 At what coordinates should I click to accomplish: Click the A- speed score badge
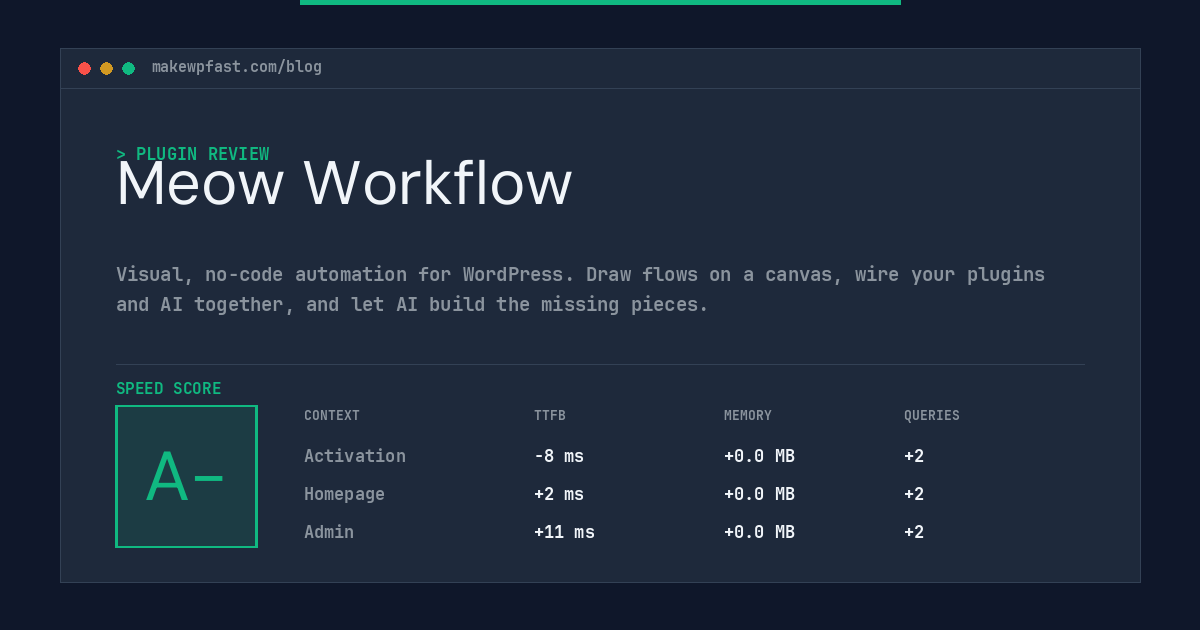(186, 476)
